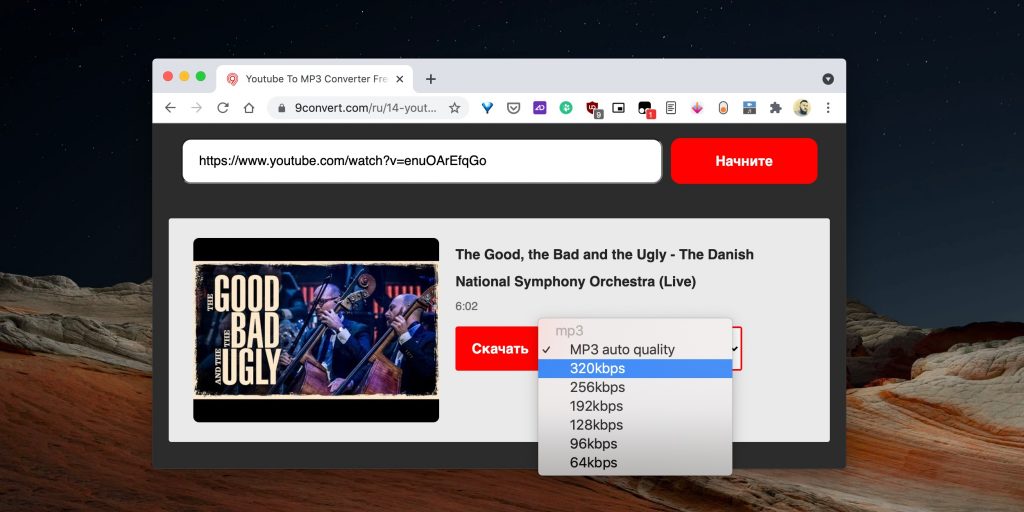Click the tab search down arrow
Screen dimensions: 1024x512
[x=828, y=79]
